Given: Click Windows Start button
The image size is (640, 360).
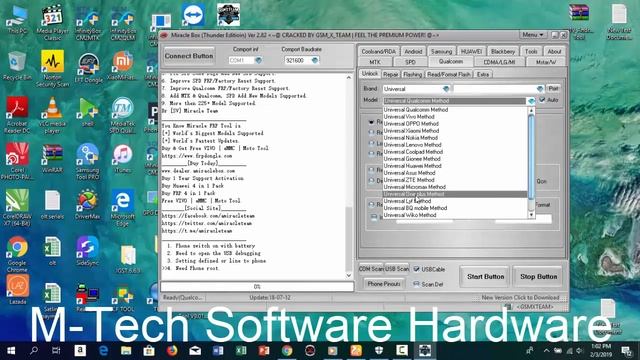Looking at the screenshot, I should coord(11,351).
